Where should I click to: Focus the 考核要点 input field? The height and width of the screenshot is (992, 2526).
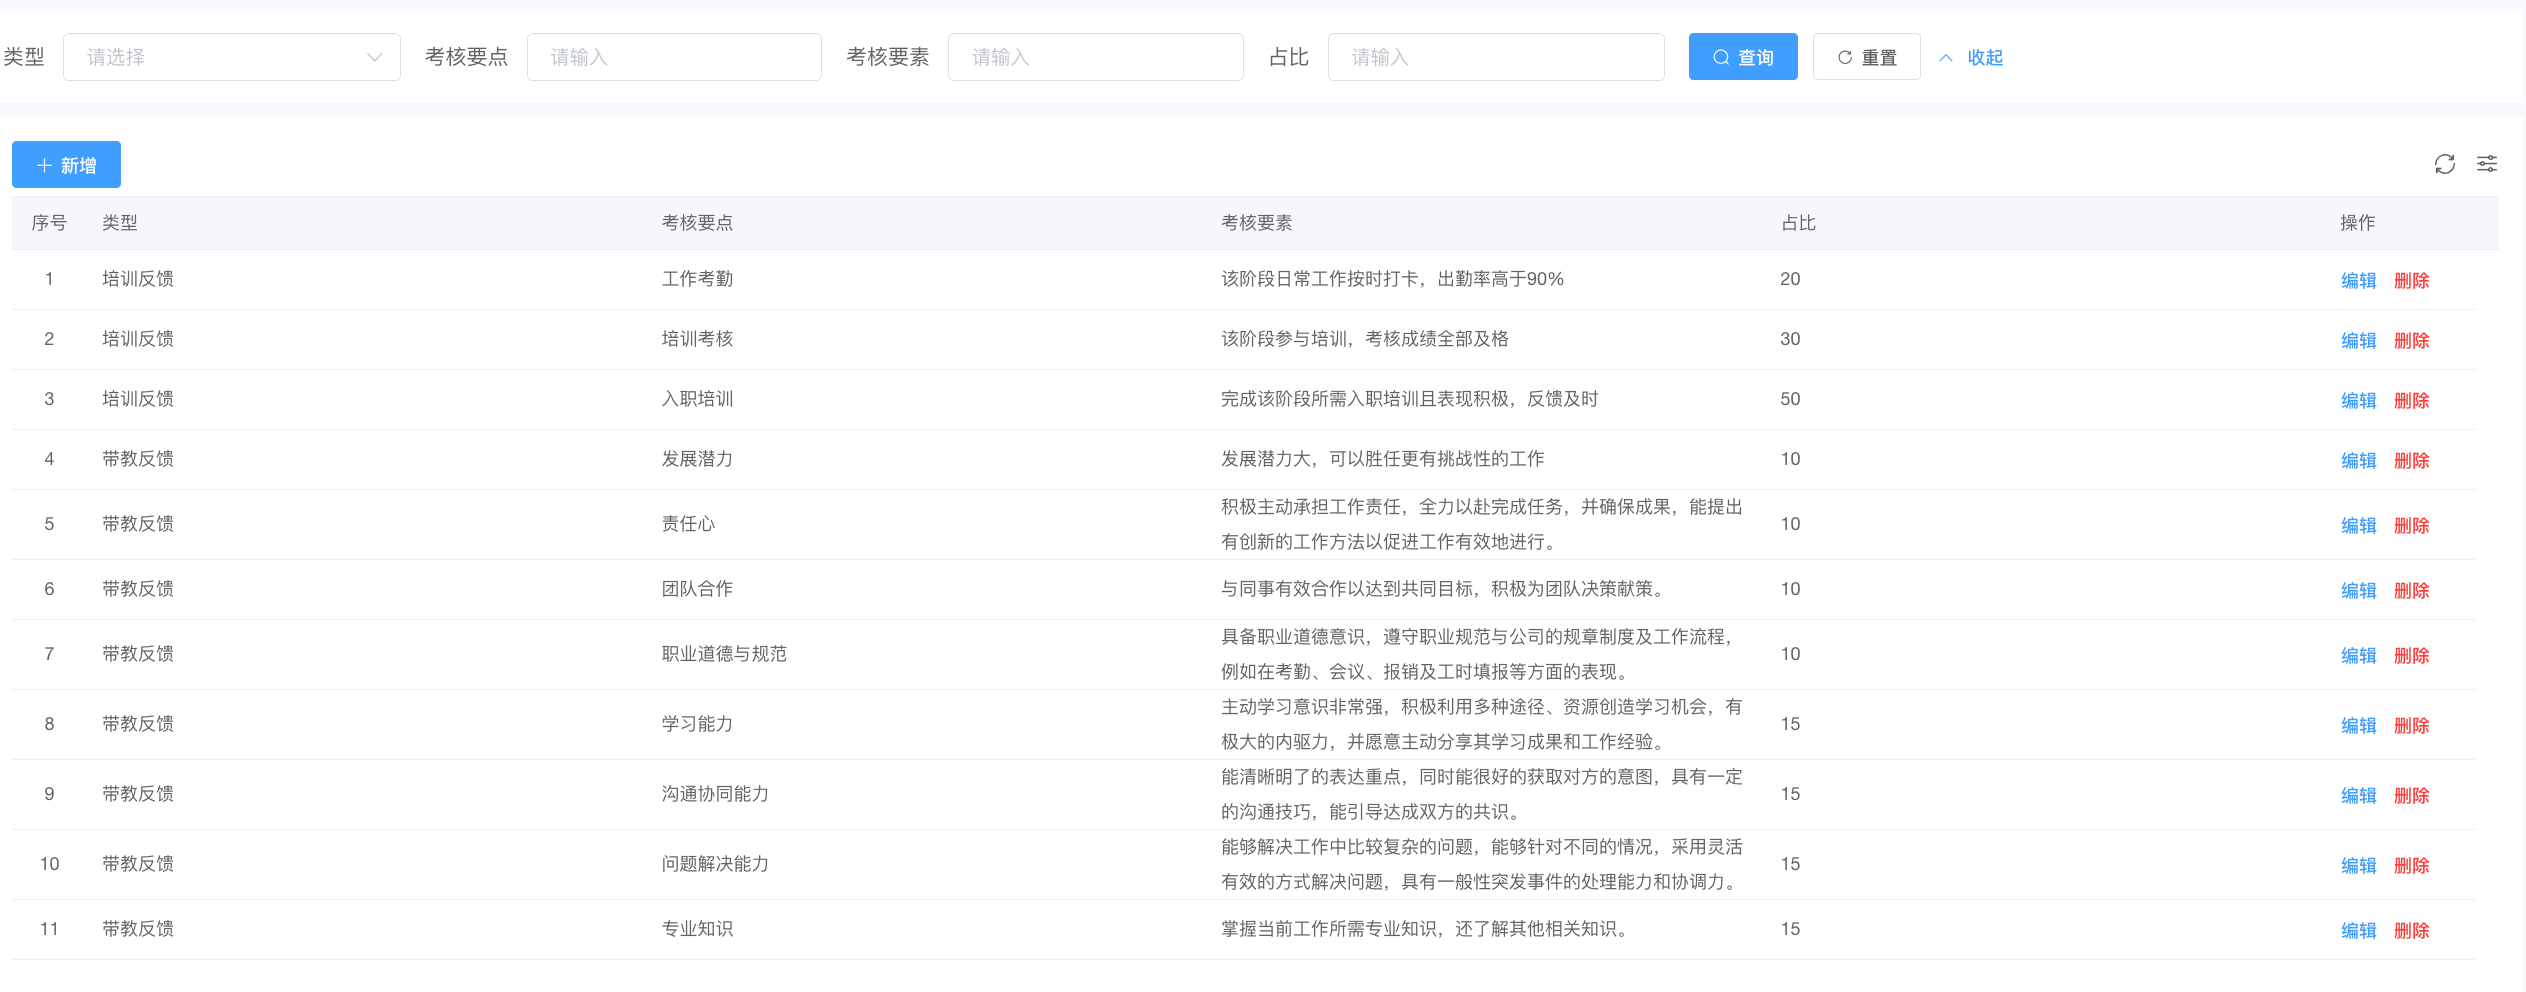pyautogui.click(x=673, y=57)
